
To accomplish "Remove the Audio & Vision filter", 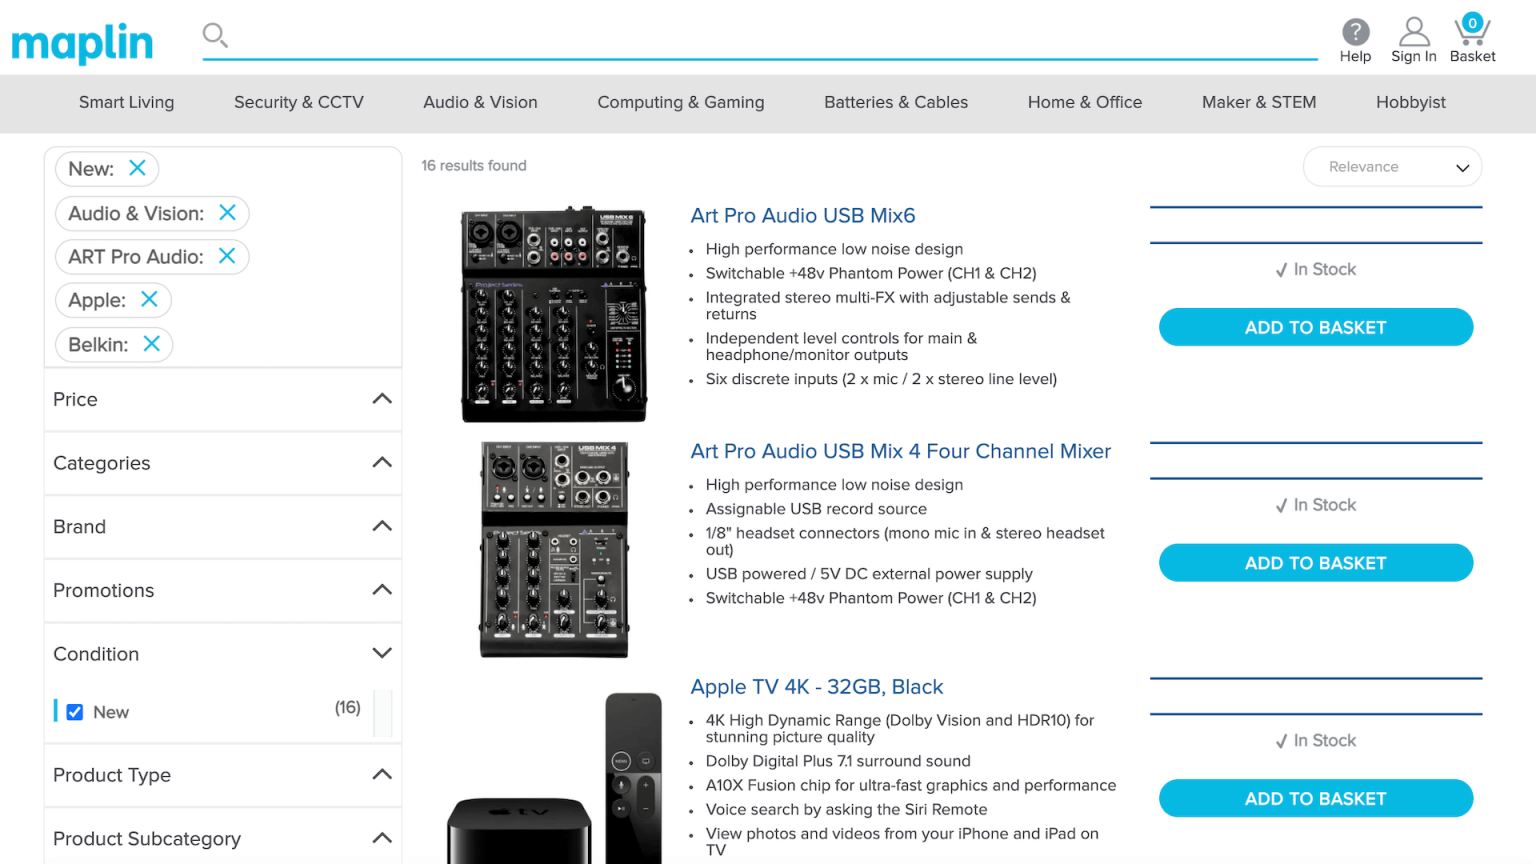I will pyautogui.click(x=227, y=213).
